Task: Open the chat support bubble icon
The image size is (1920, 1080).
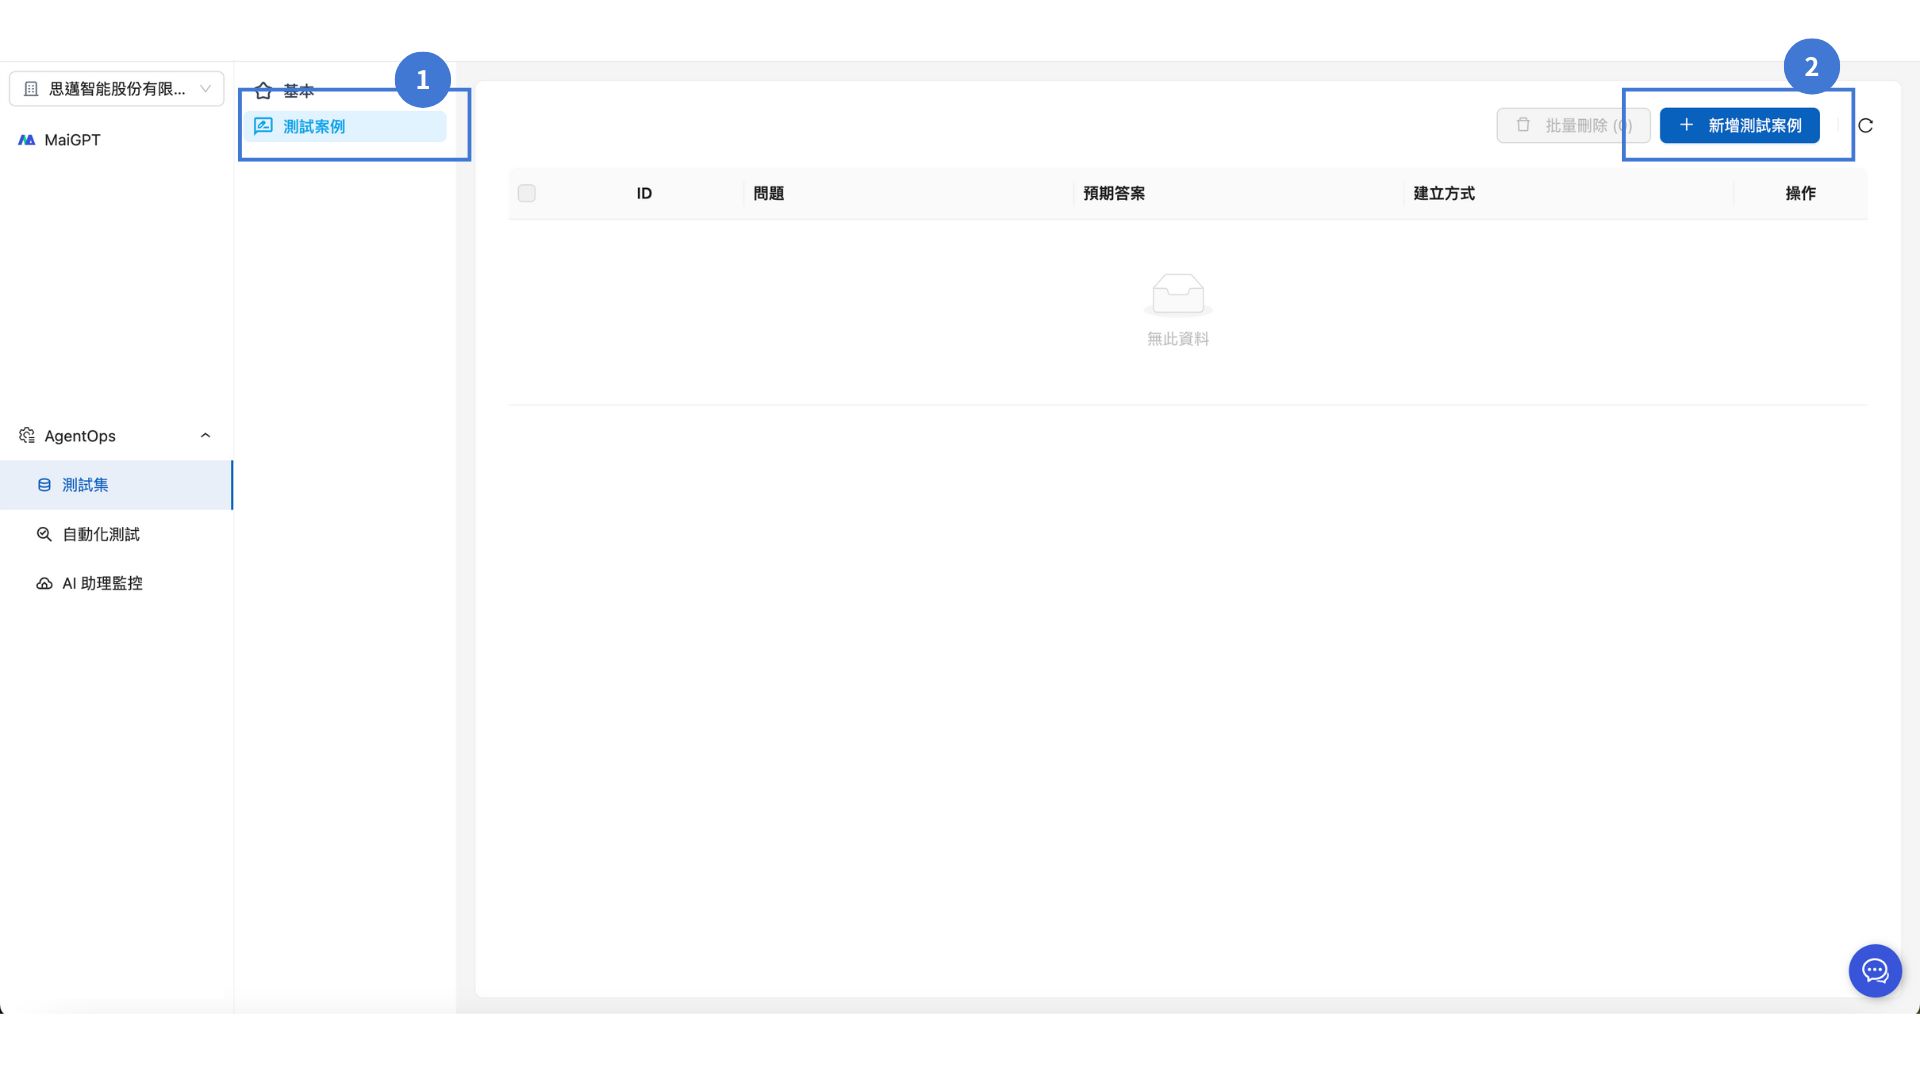Action: (x=1875, y=970)
